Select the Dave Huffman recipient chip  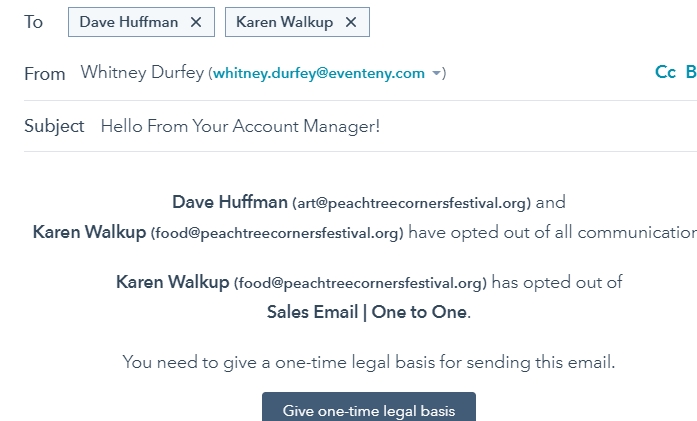pos(129,22)
